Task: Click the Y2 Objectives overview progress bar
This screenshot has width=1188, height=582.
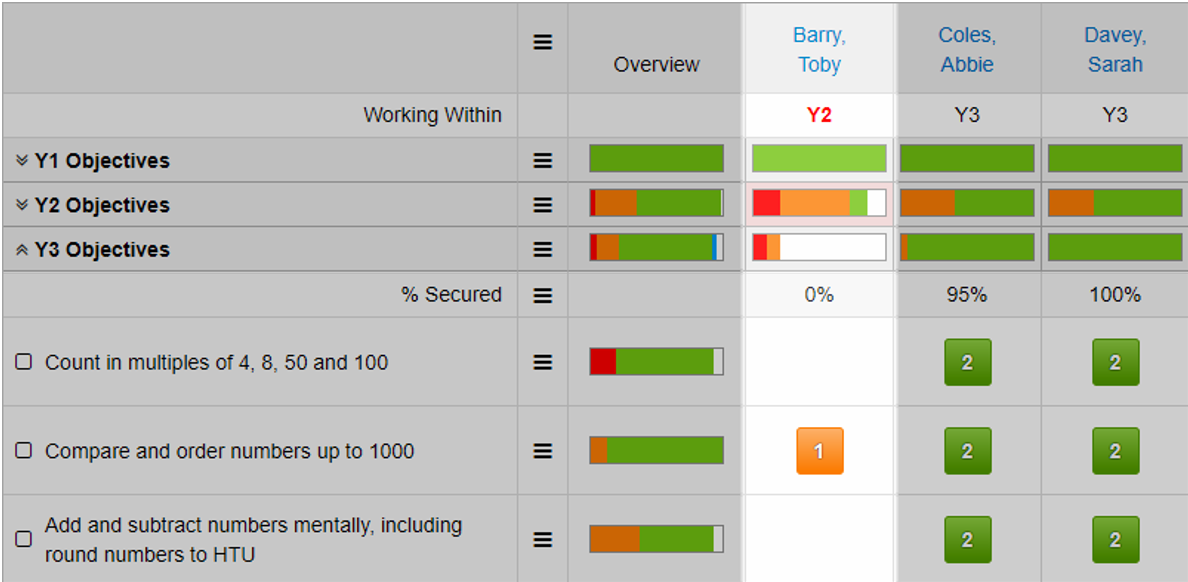Action: coord(656,203)
